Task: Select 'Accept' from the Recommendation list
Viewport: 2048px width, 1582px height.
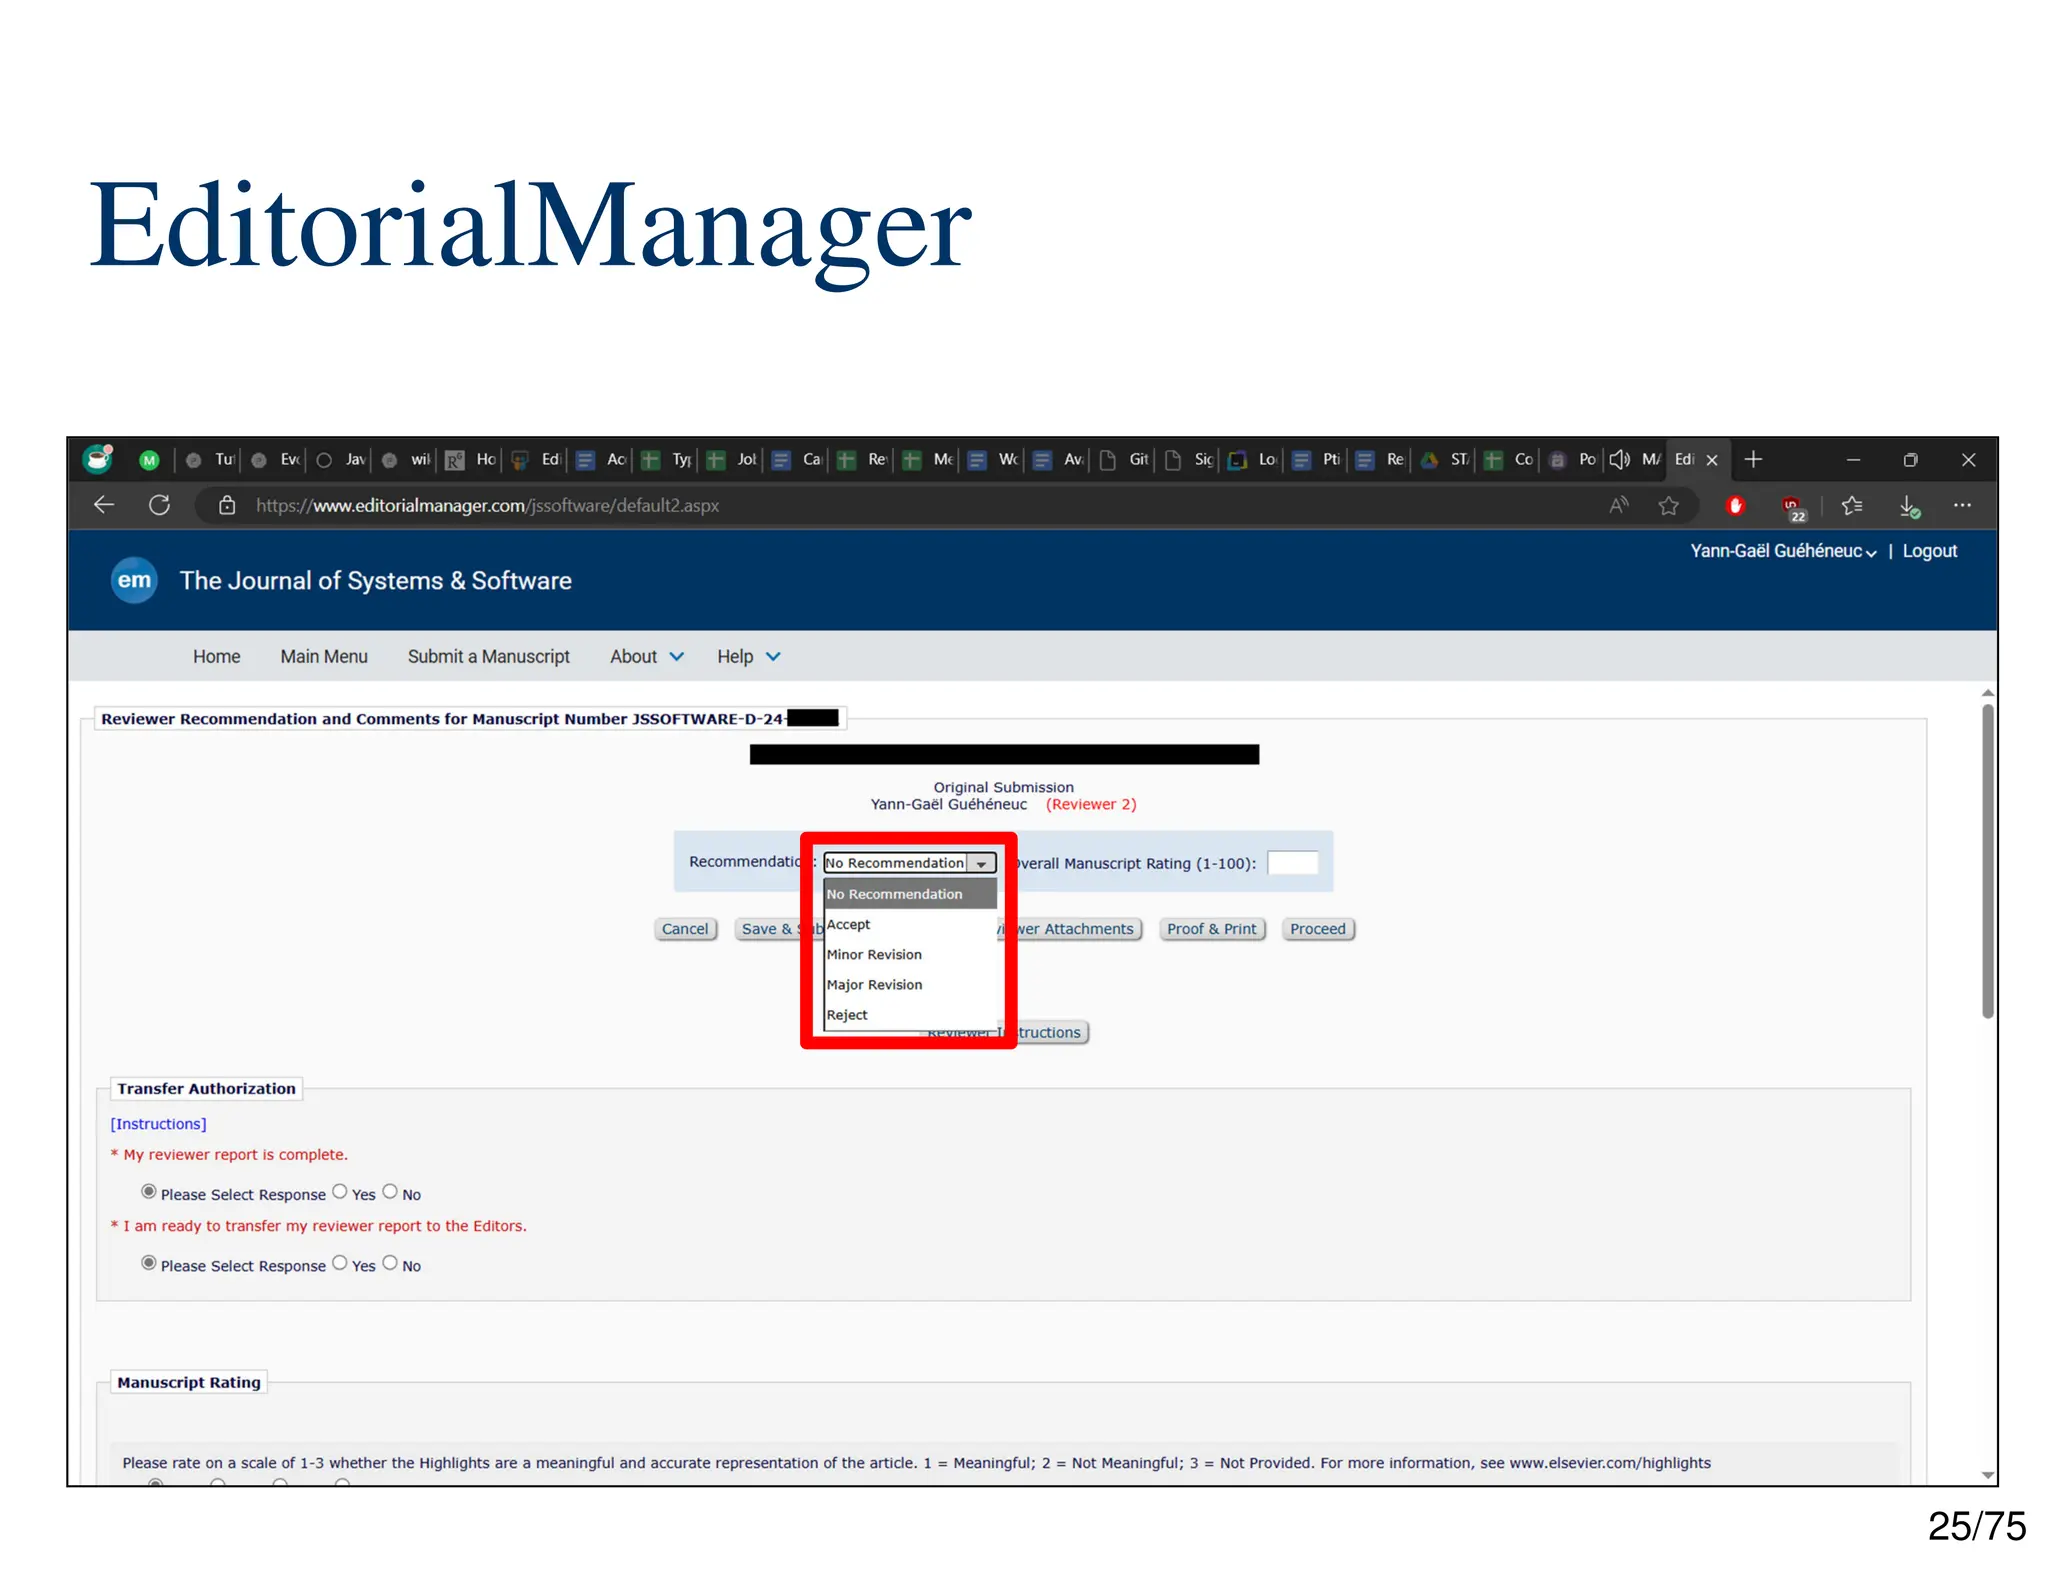Action: point(909,924)
